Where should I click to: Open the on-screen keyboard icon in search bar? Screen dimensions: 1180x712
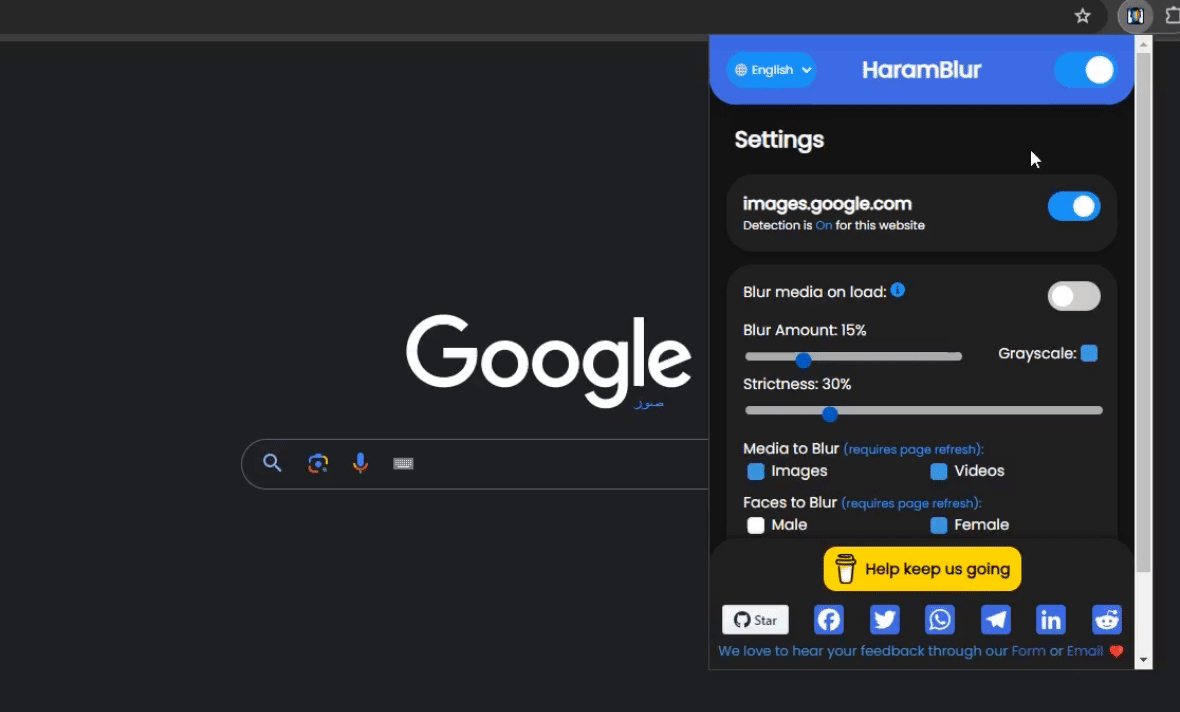point(403,464)
